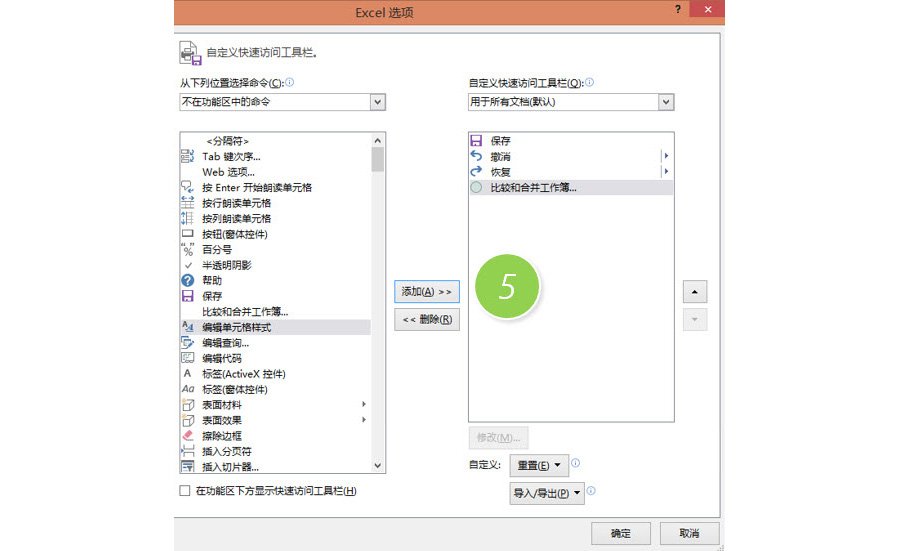Select the 半透明阴影 list entry text
Viewport: 900px width, 551px height.
click(x=227, y=265)
